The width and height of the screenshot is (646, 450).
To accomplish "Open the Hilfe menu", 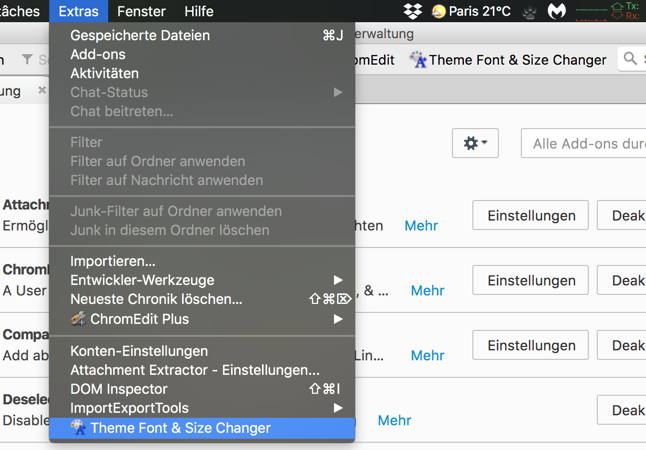I will click(x=199, y=11).
